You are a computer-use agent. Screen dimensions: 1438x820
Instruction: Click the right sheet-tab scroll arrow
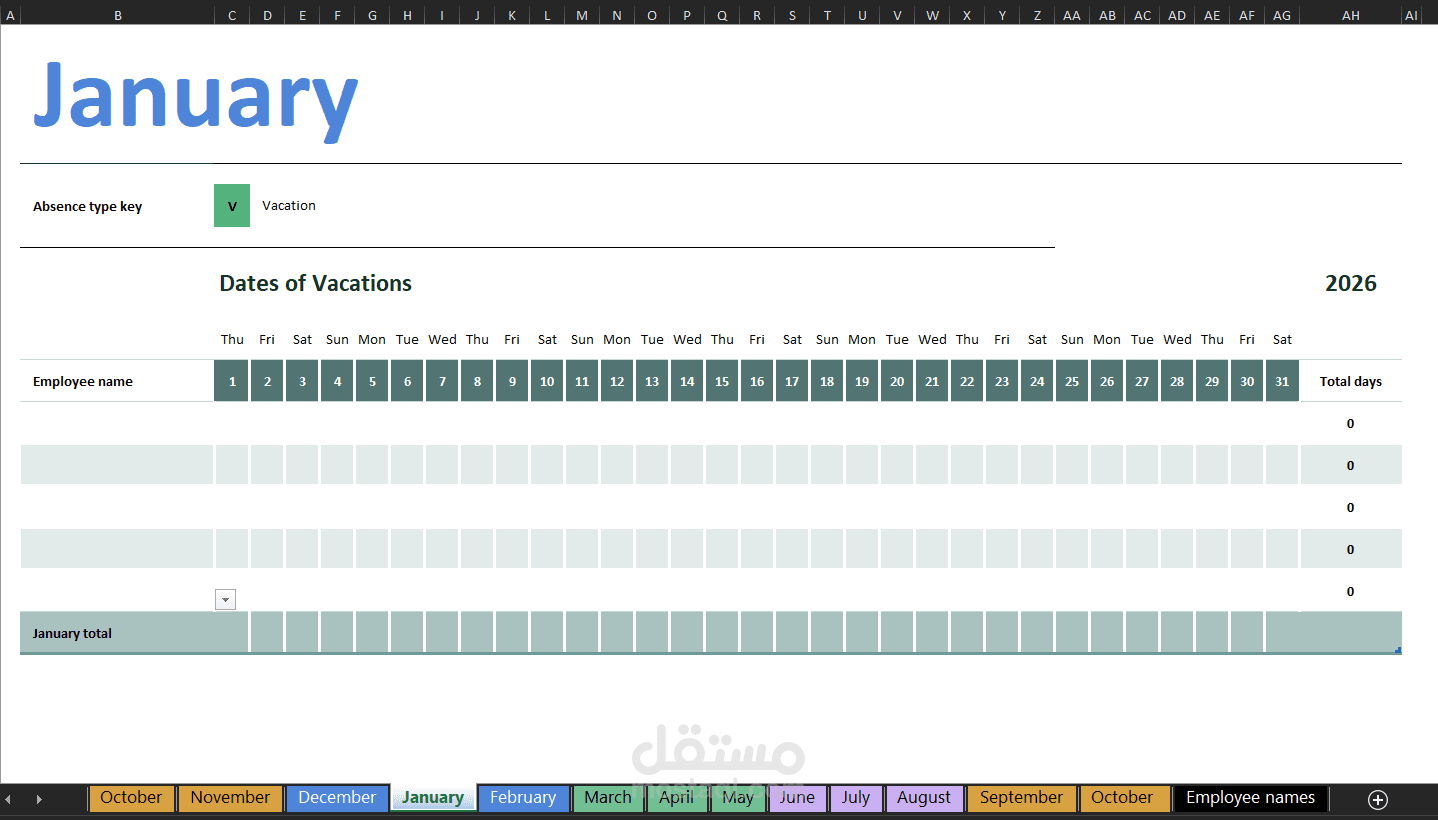click(x=39, y=799)
